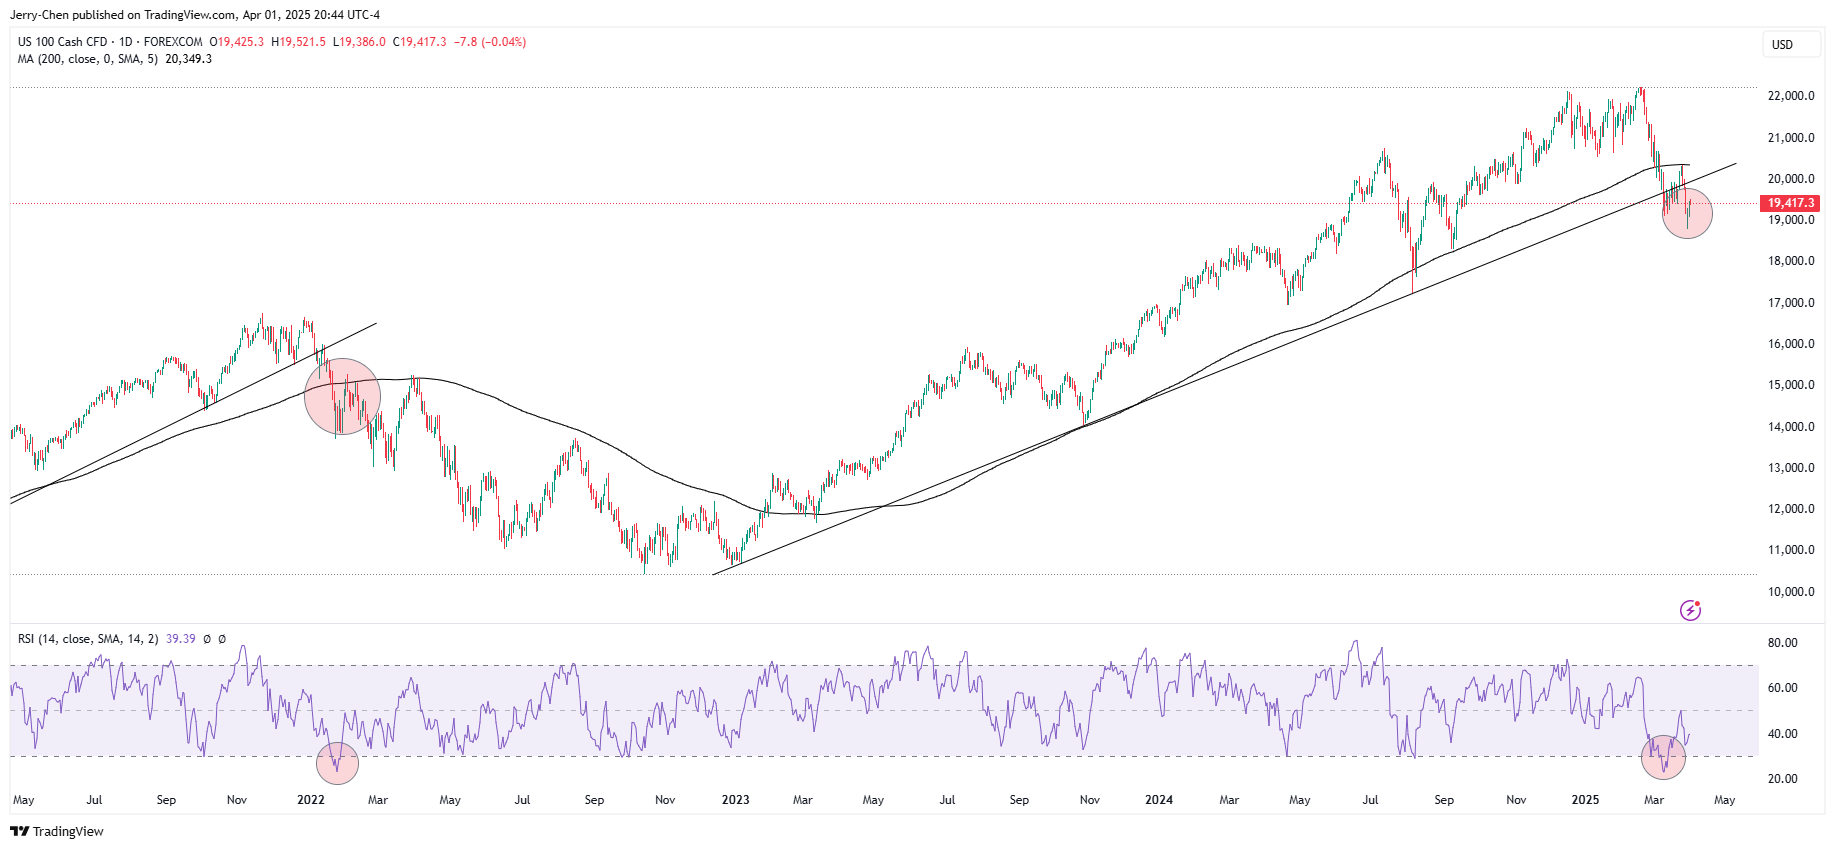Open the USD currency selector

click(1790, 44)
